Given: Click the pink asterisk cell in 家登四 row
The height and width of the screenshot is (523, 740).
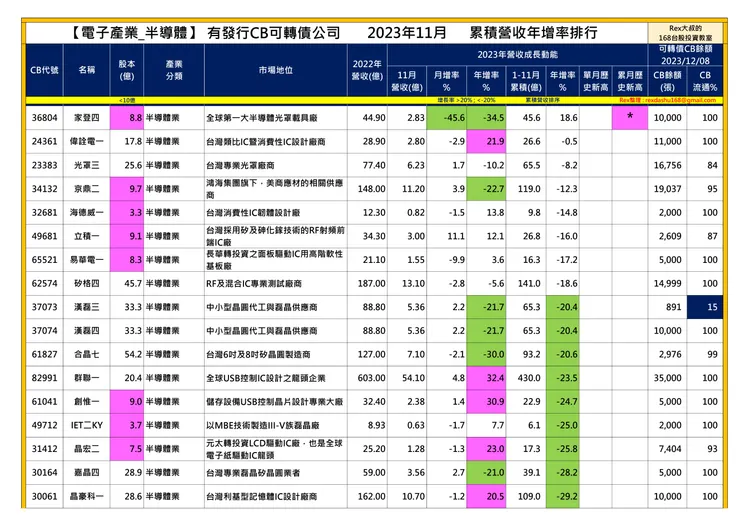Looking at the screenshot, I should [630, 118].
